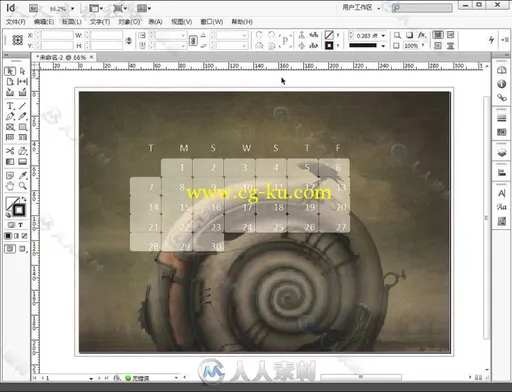Open the 编辑(E) menu
The width and height of the screenshot is (512, 392).
click(44, 22)
